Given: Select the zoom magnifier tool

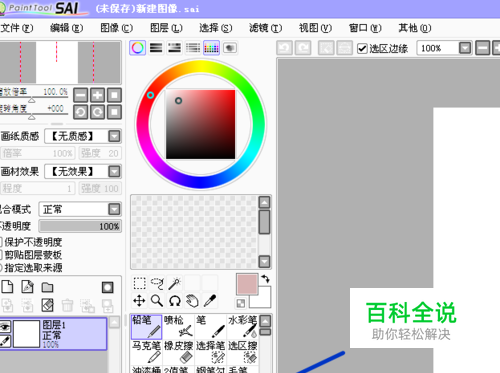Looking at the screenshot, I should pyautogui.click(x=157, y=301).
